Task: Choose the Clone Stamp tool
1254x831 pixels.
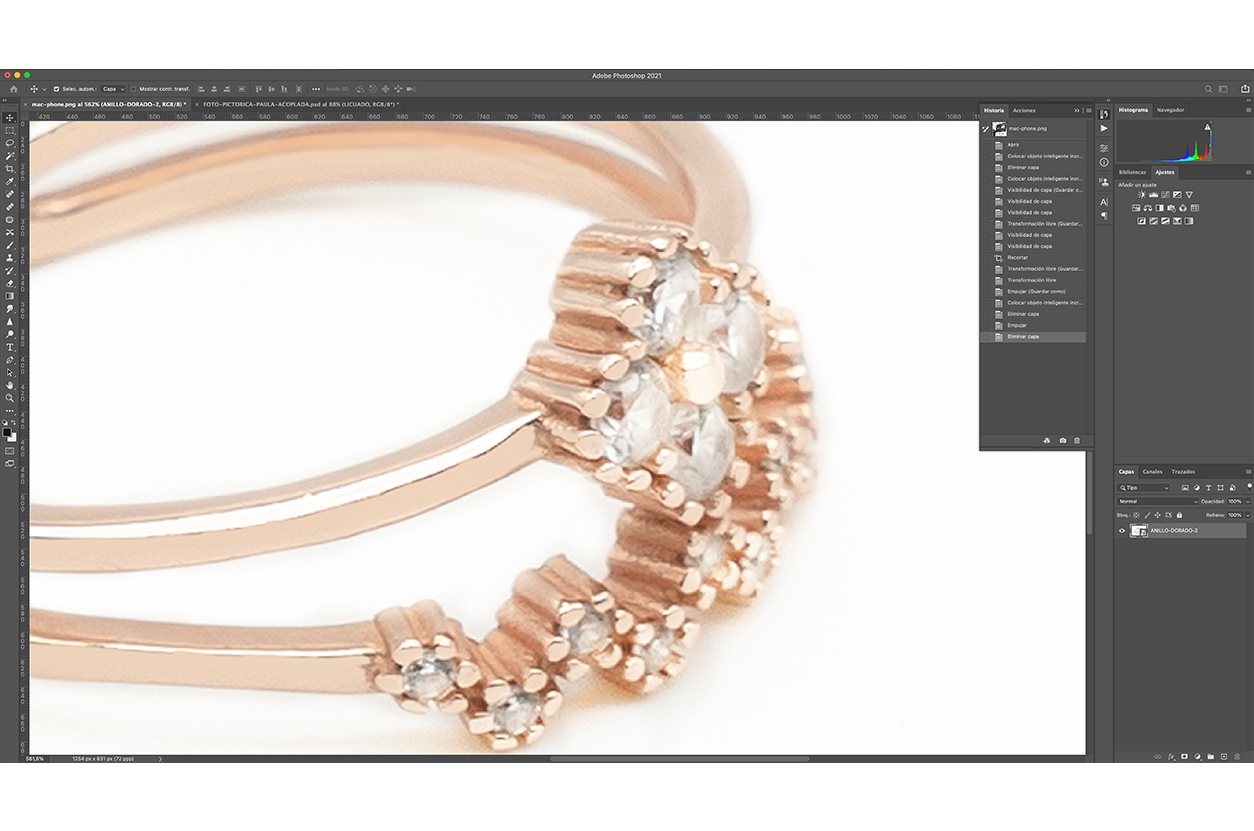Action: click(x=10, y=258)
